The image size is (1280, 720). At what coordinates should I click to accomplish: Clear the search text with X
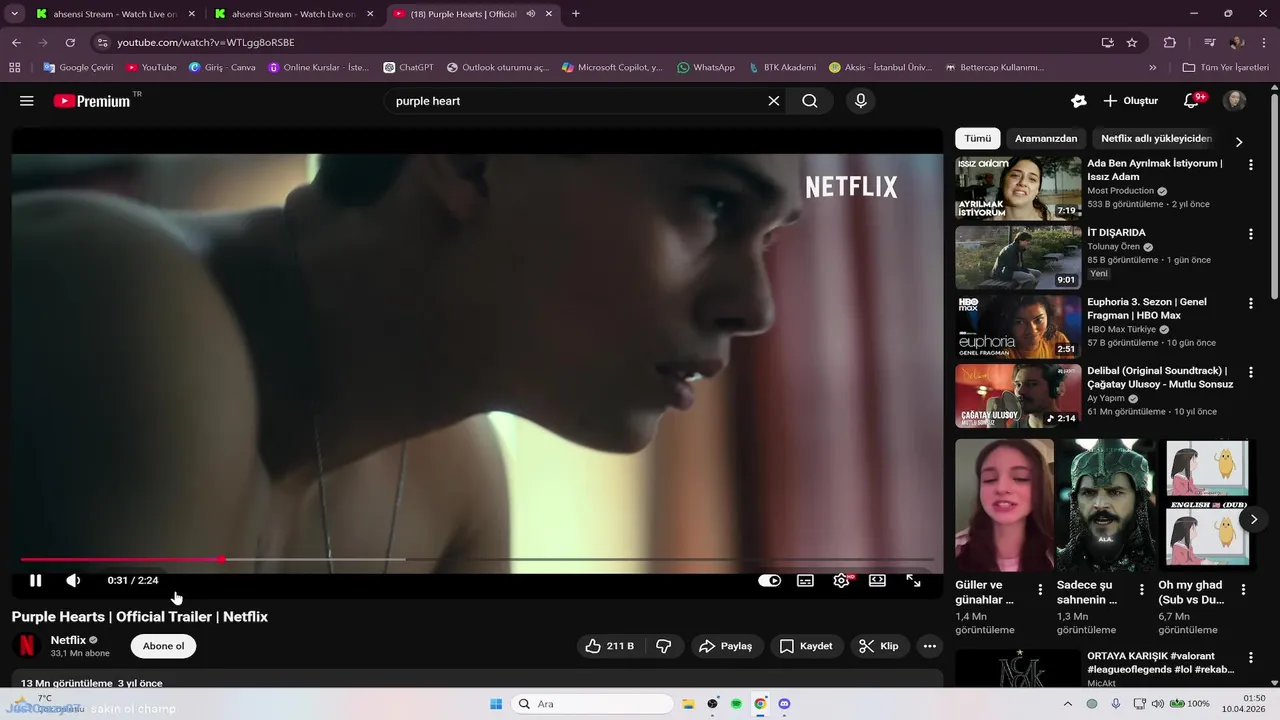(x=773, y=101)
